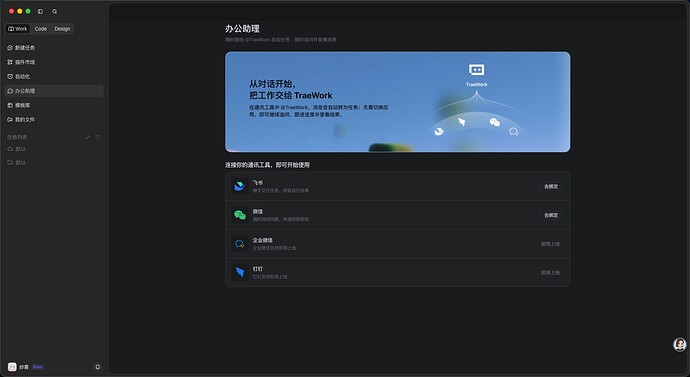The height and width of the screenshot is (377, 690).
Task: Click the user avatar at sidebar bottom
Action: [x=12, y=367]
